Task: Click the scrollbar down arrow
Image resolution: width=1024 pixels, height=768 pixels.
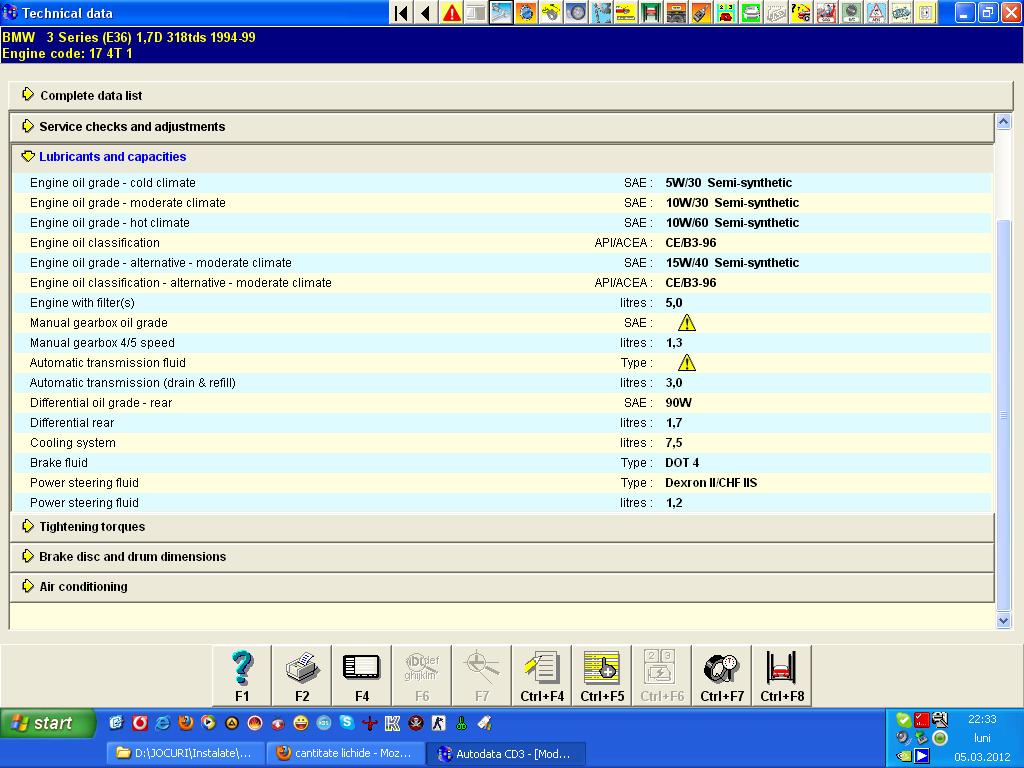Action: (x=1004, y=621)
